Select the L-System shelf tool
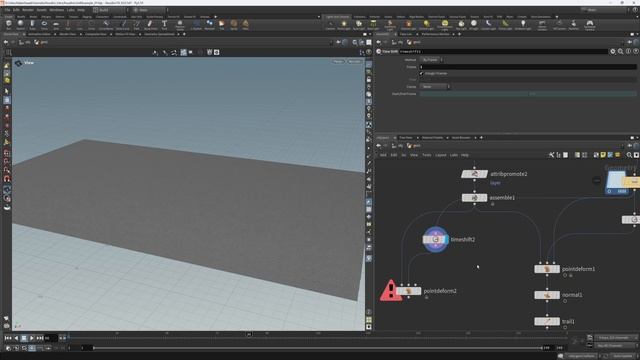This screenshot has width=640, height=360. (x=196, y=25)
